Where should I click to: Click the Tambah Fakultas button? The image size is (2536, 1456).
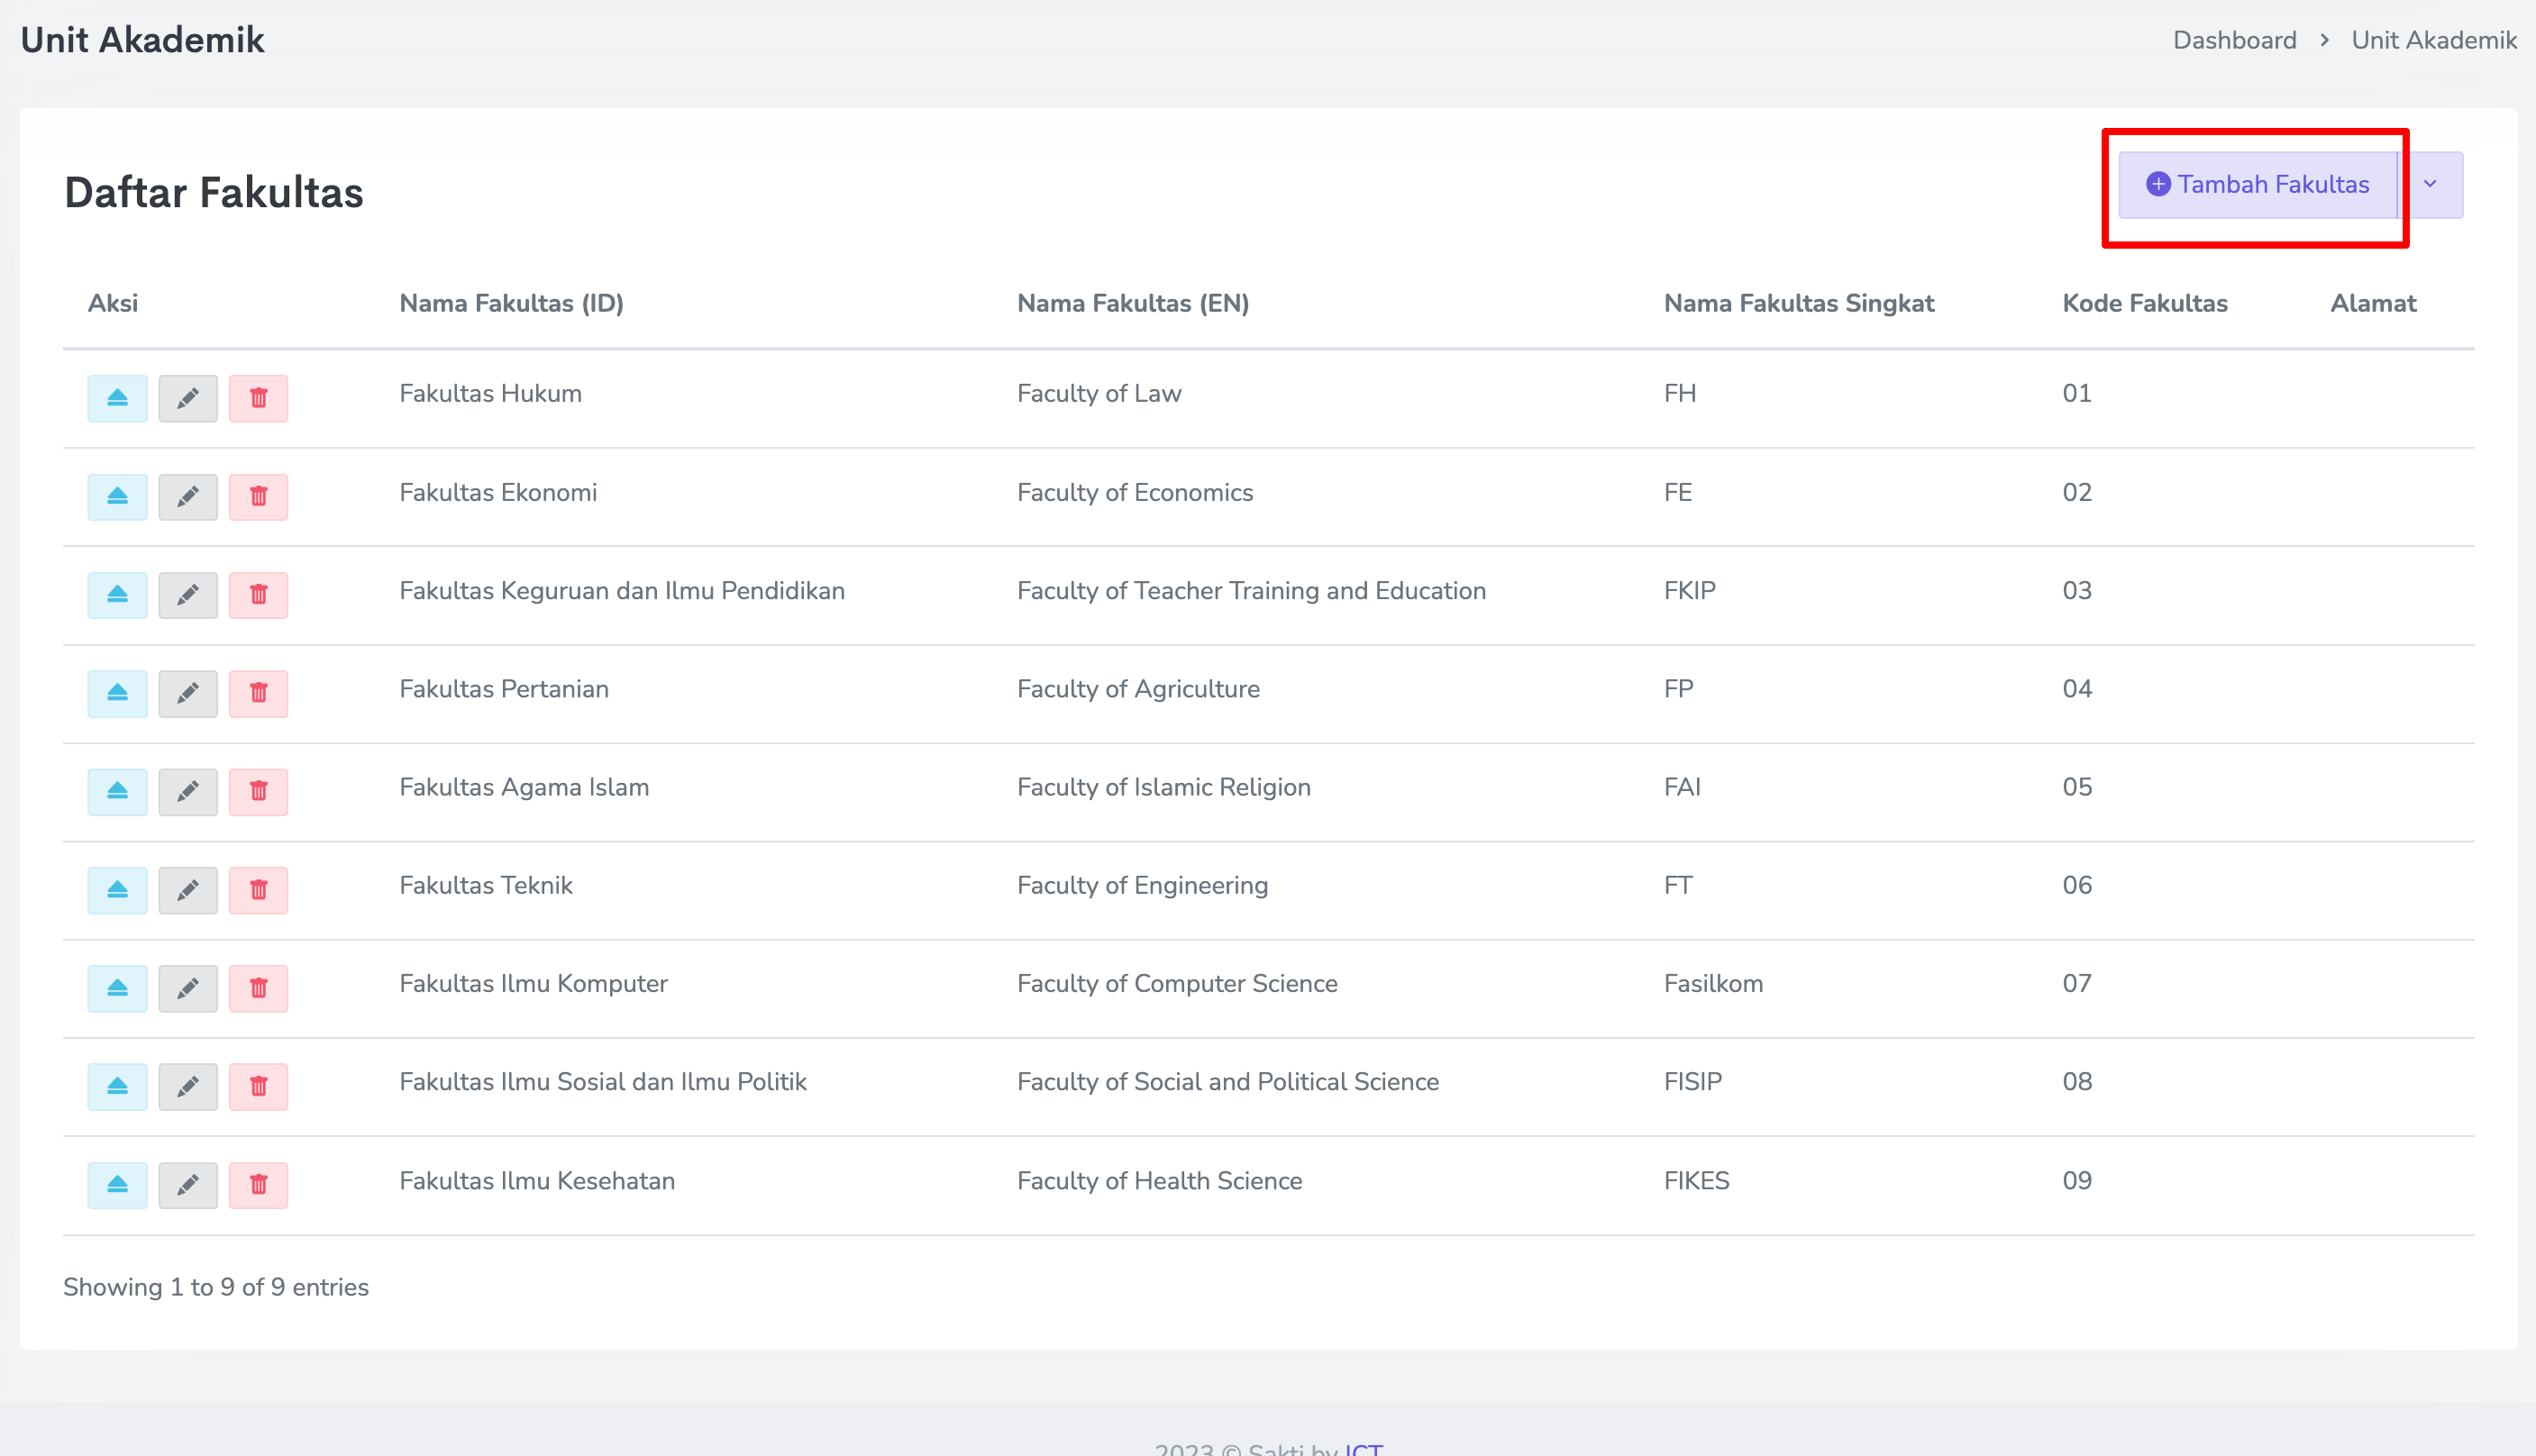tap(2257, 185)
